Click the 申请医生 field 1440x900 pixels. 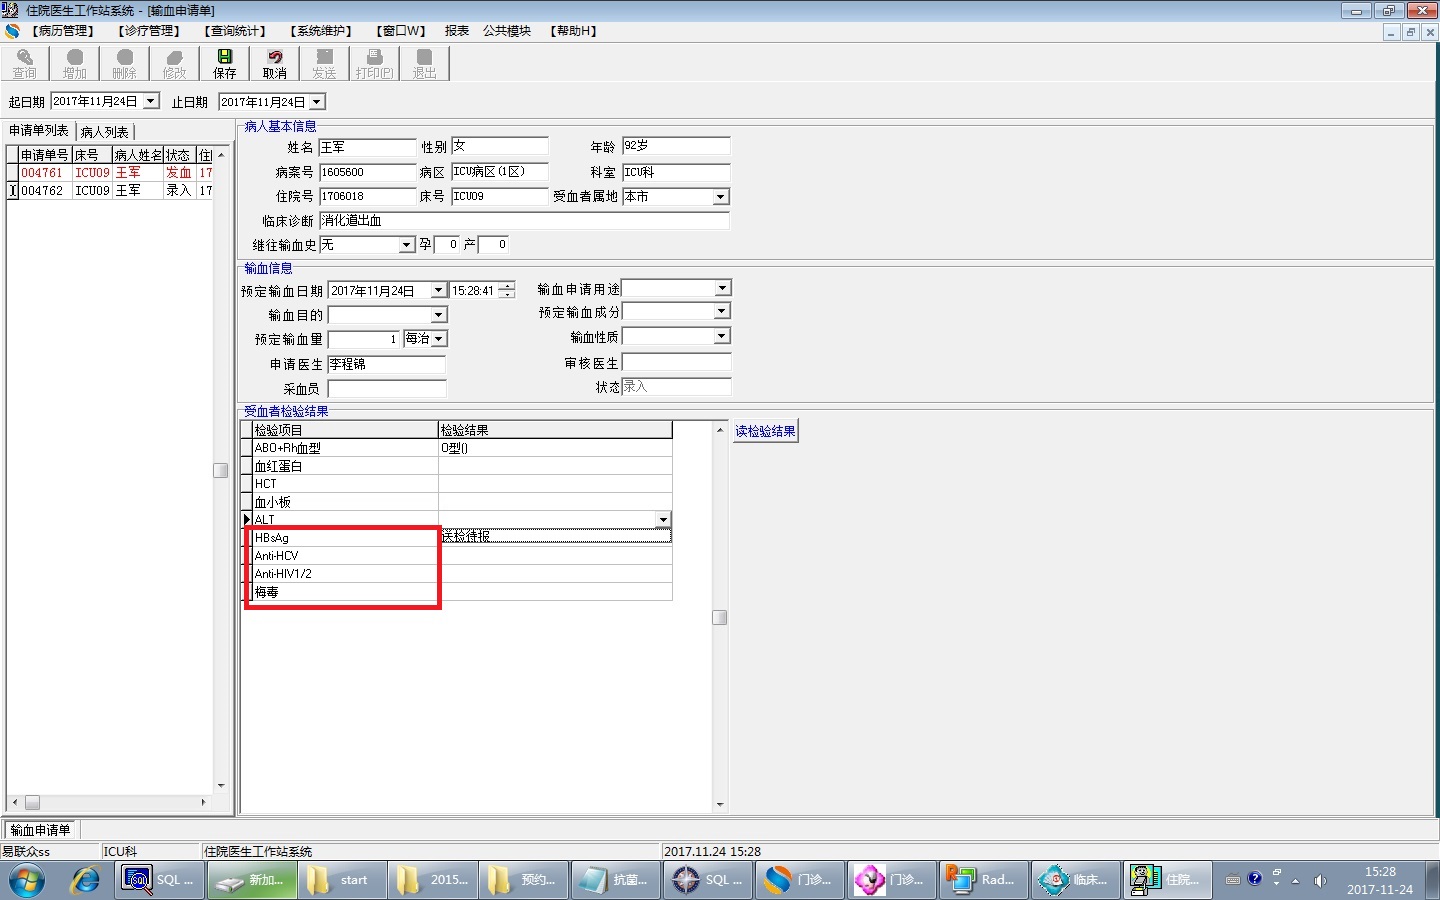pyautogui.click(x=387, y=364)
